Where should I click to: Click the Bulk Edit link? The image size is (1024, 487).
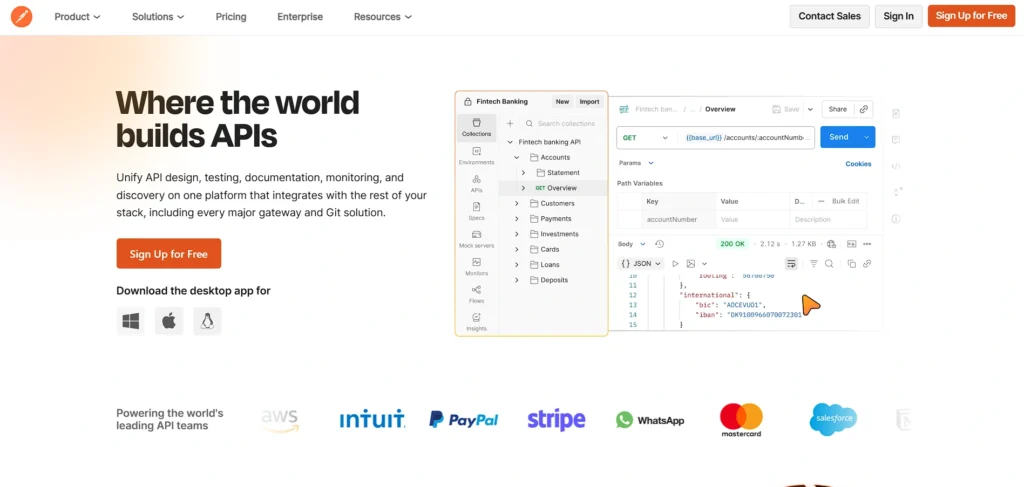pos(846,201)
